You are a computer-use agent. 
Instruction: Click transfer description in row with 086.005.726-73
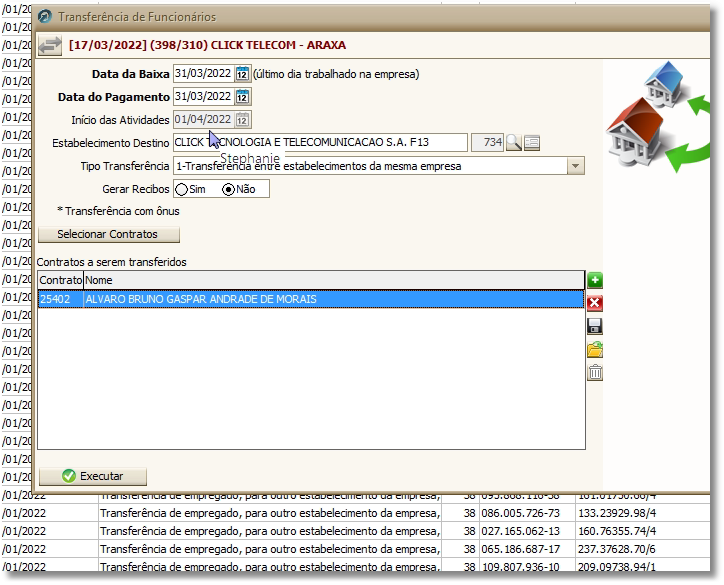(270, 513)
